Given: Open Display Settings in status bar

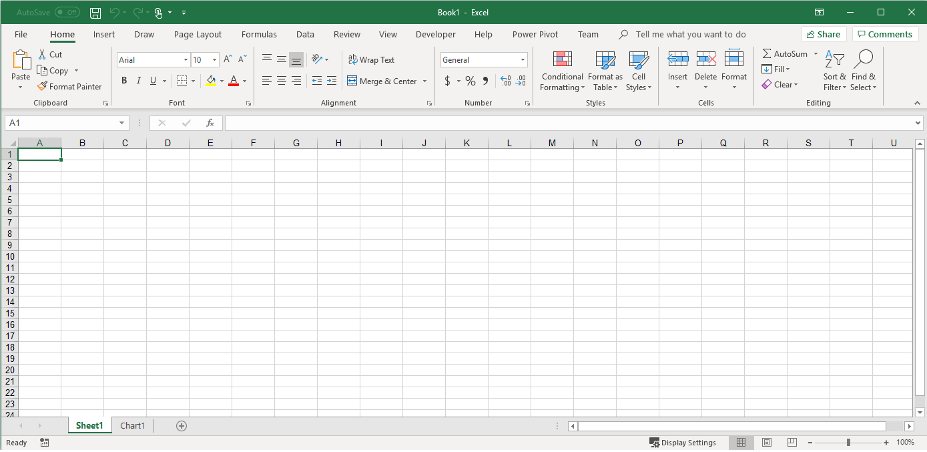Looking at the screenshot, I should point(683,443).
